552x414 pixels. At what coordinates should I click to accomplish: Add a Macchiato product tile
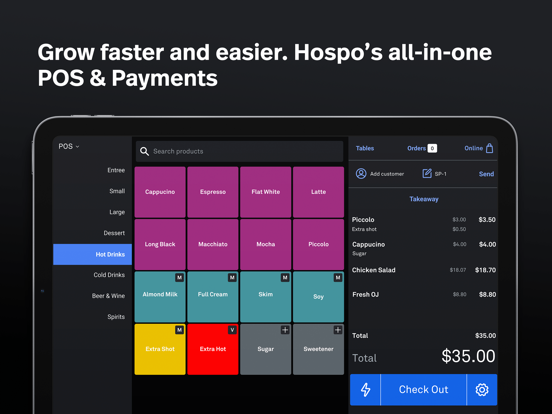point(213,244)
